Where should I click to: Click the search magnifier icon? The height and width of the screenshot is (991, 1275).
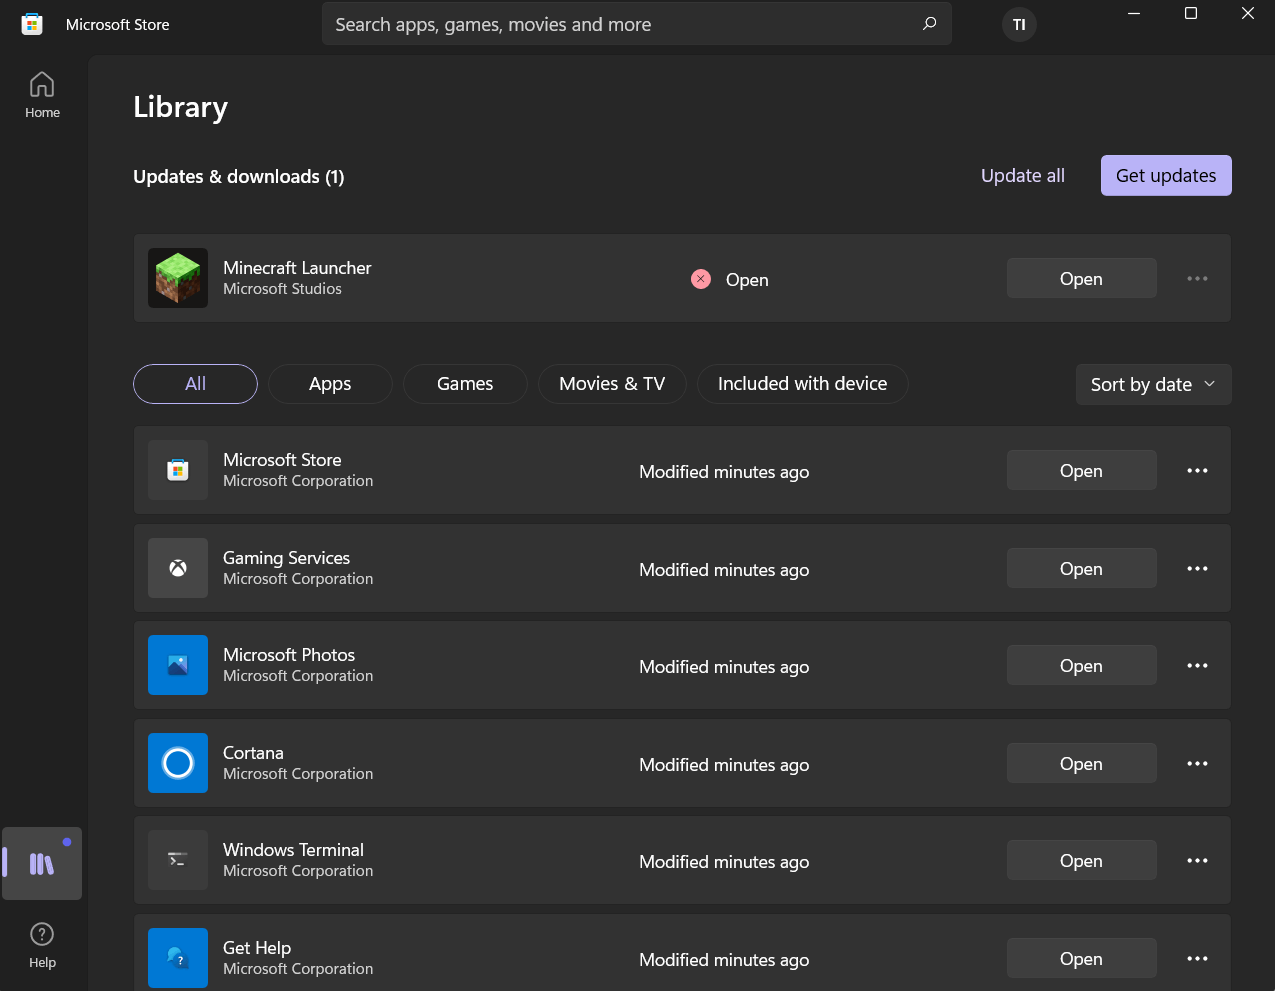point(929,24)
